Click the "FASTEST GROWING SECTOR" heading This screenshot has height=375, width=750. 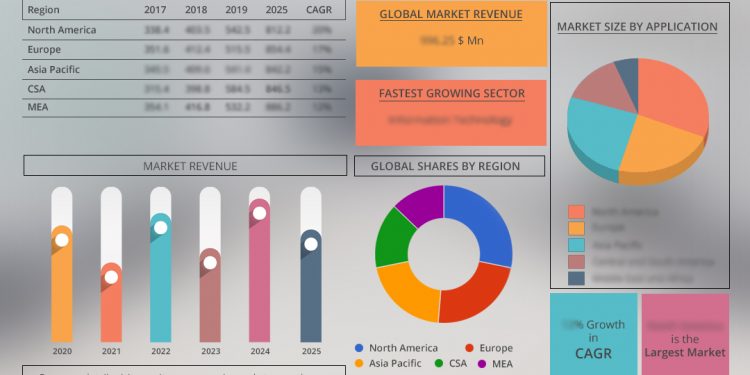[452, 94]
